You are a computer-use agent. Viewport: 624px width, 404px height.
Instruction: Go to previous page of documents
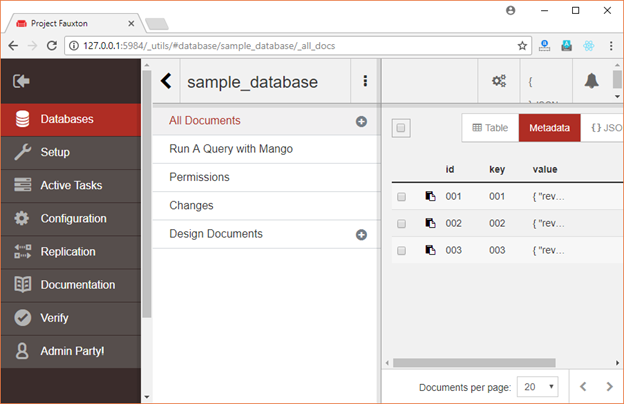pos(583,386)
